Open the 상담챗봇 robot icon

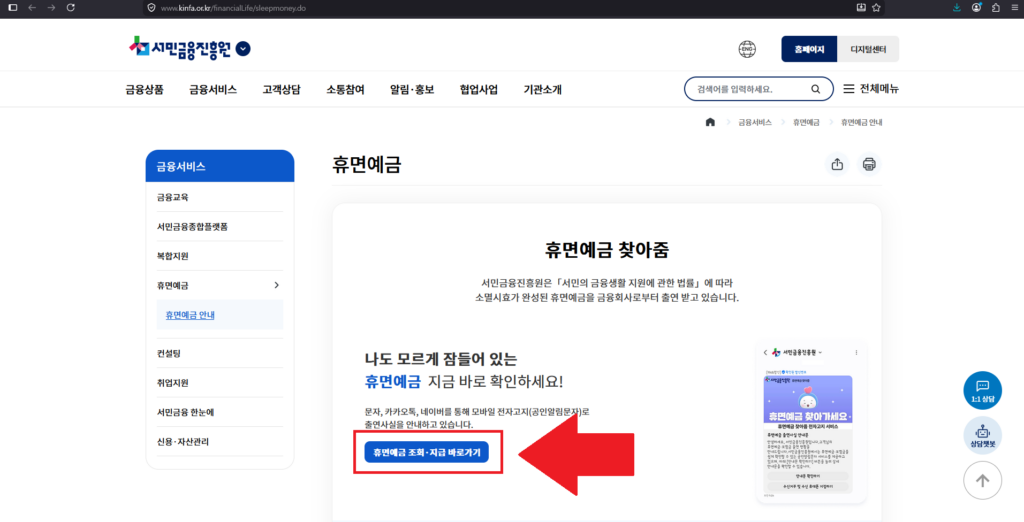coord(982,435)
